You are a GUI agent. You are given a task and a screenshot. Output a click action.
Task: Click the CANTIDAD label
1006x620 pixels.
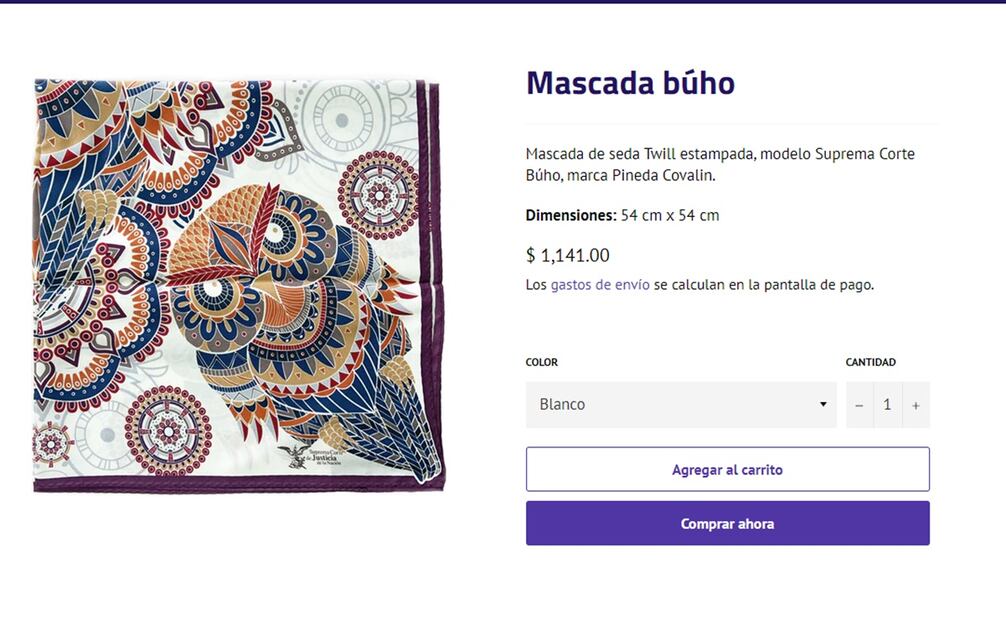point(870,362)
